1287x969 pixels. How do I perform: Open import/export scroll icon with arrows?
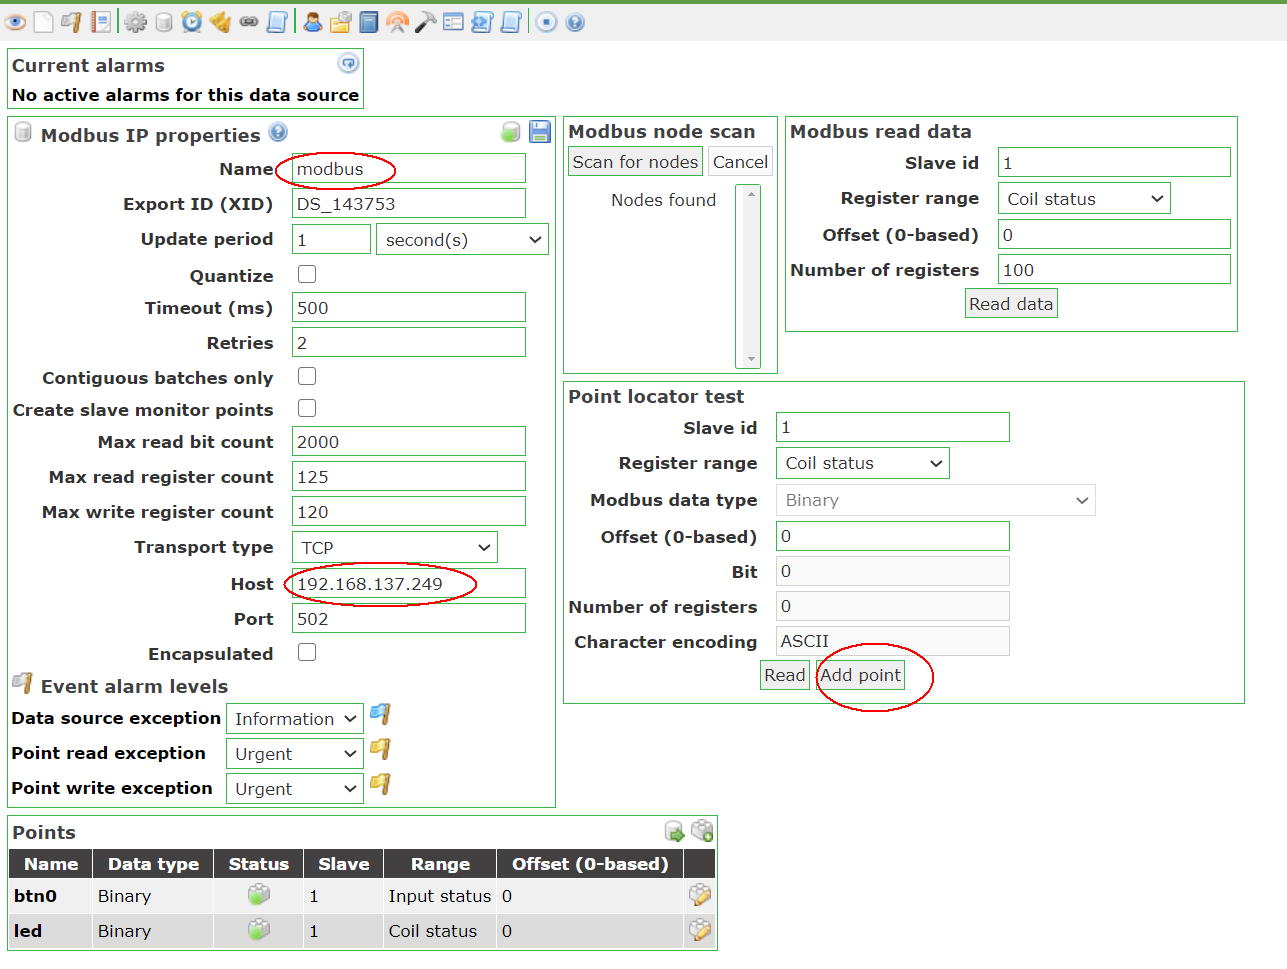482,22
